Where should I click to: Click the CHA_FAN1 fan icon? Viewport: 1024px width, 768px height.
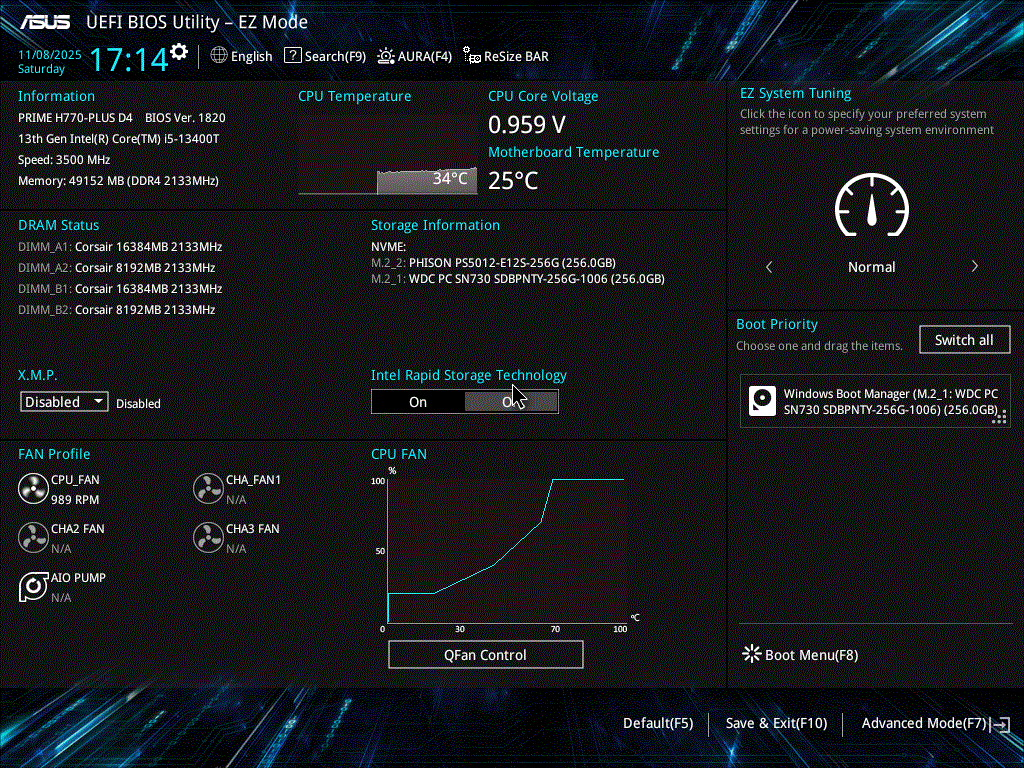pos(208,489)
